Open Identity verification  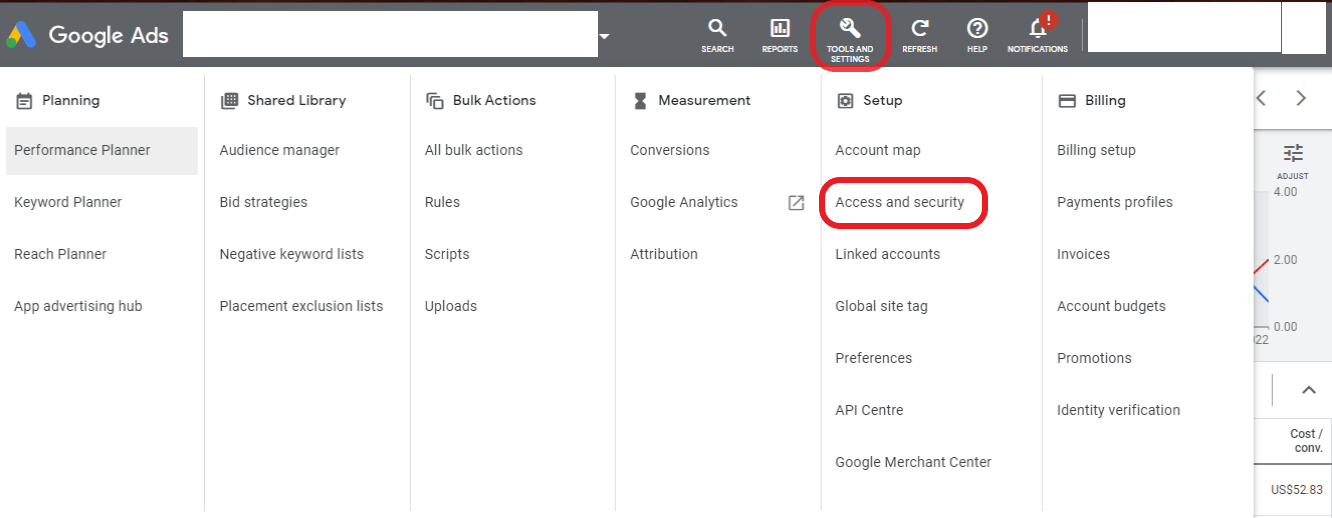pyautogui.click(x=1118, y=410)
